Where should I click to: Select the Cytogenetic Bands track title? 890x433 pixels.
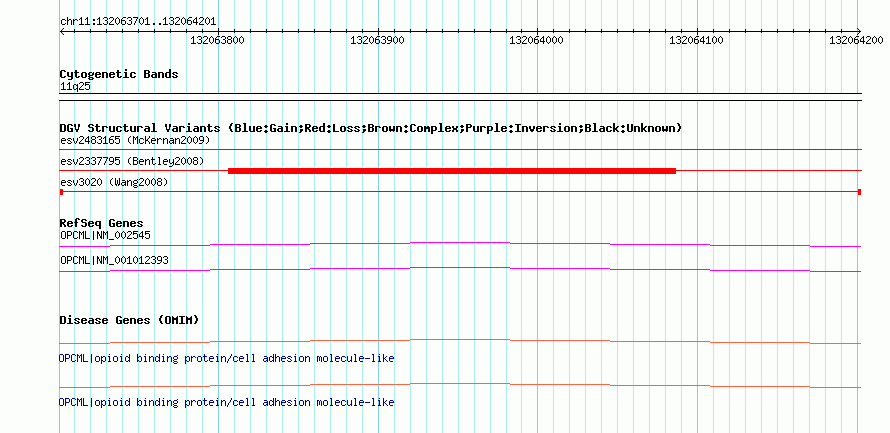point(119,74)
